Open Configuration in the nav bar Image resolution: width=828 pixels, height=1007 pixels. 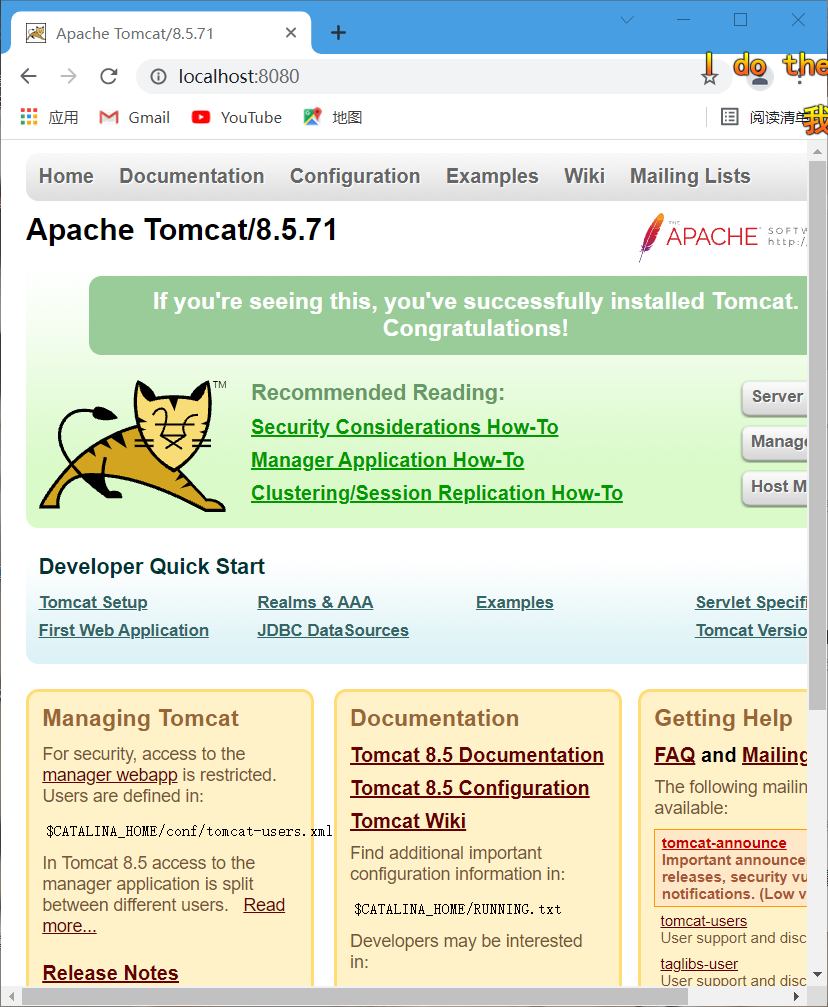(x=355, y=176)
